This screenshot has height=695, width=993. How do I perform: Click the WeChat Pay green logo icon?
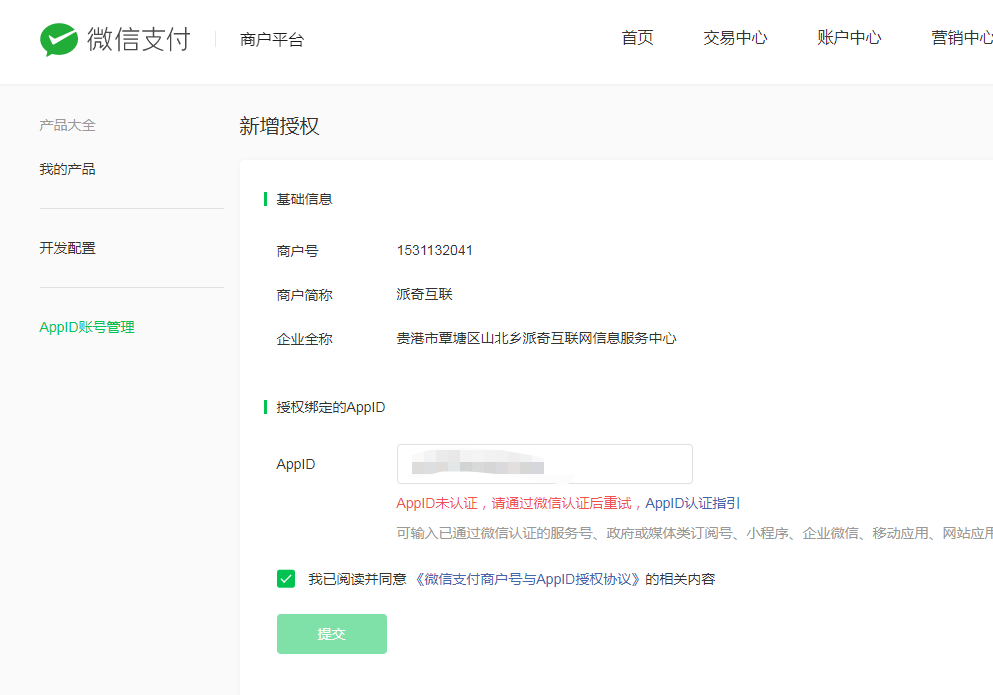coord(59,39)
